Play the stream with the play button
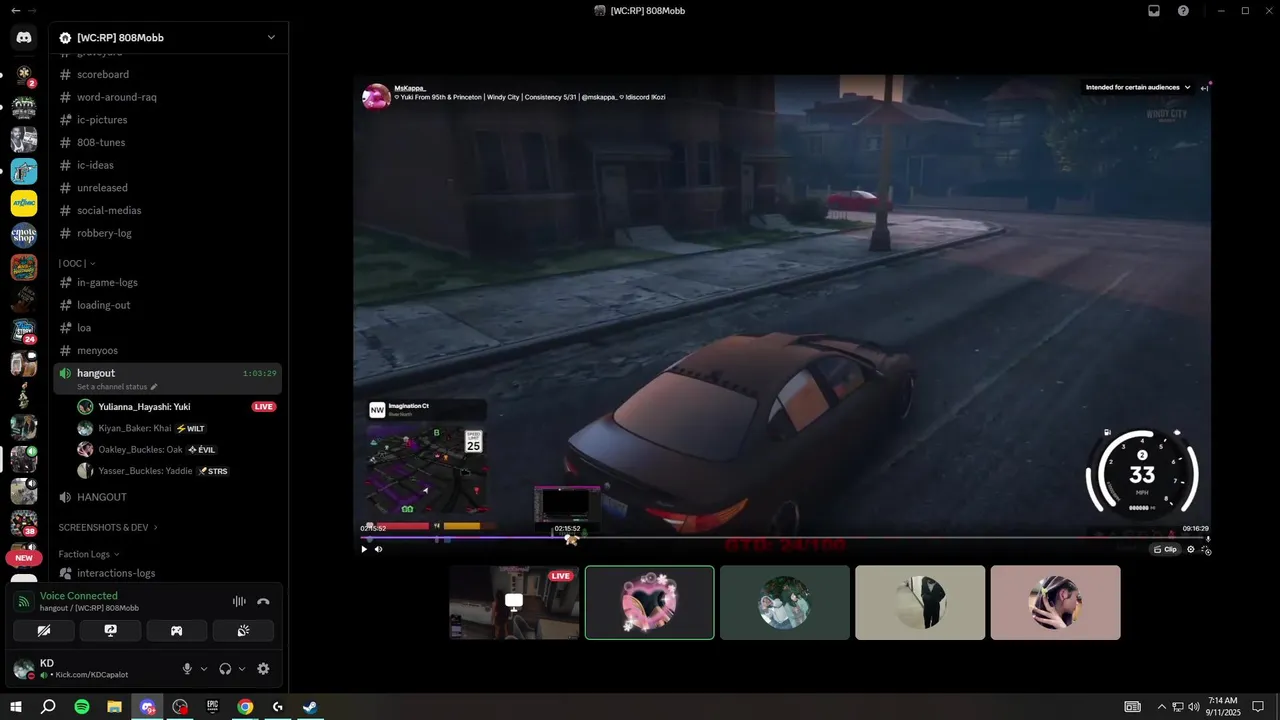The image size is (1280, 720). 364,549
